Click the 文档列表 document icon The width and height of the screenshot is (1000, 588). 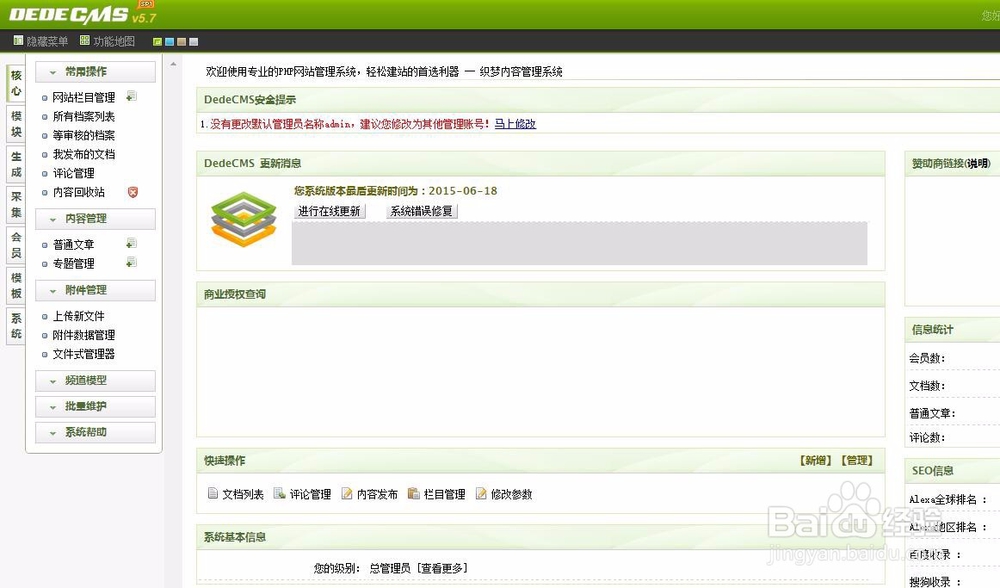pos(213,493)
